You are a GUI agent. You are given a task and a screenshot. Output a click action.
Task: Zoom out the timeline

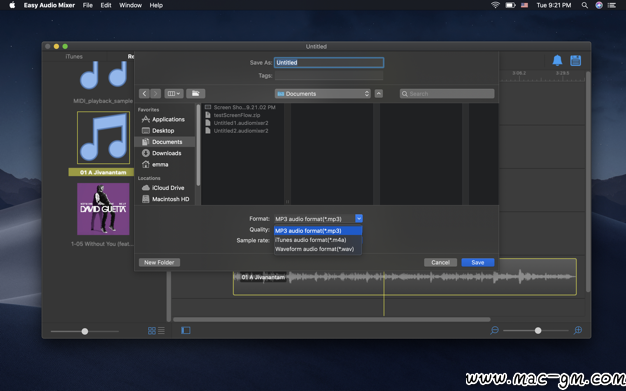coord(494,330)
